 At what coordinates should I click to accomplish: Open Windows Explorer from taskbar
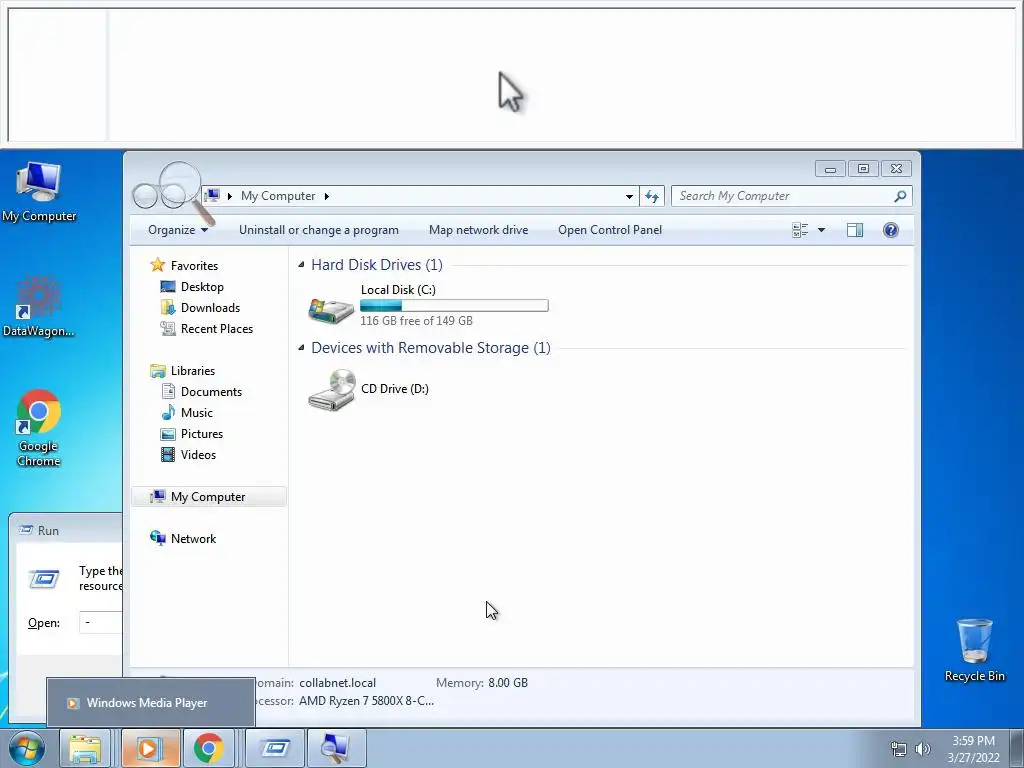85,748
